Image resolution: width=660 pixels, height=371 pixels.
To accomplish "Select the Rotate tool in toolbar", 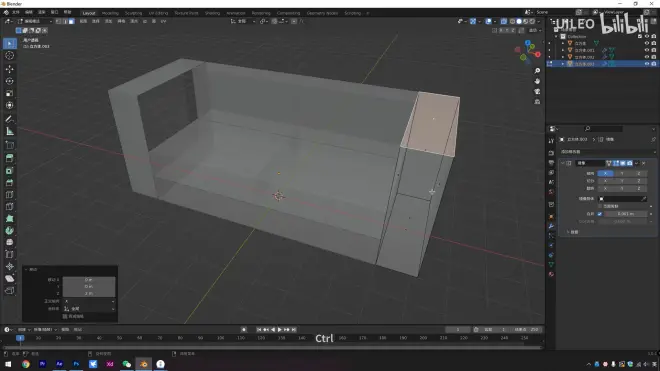I will [x=10, y=81].
